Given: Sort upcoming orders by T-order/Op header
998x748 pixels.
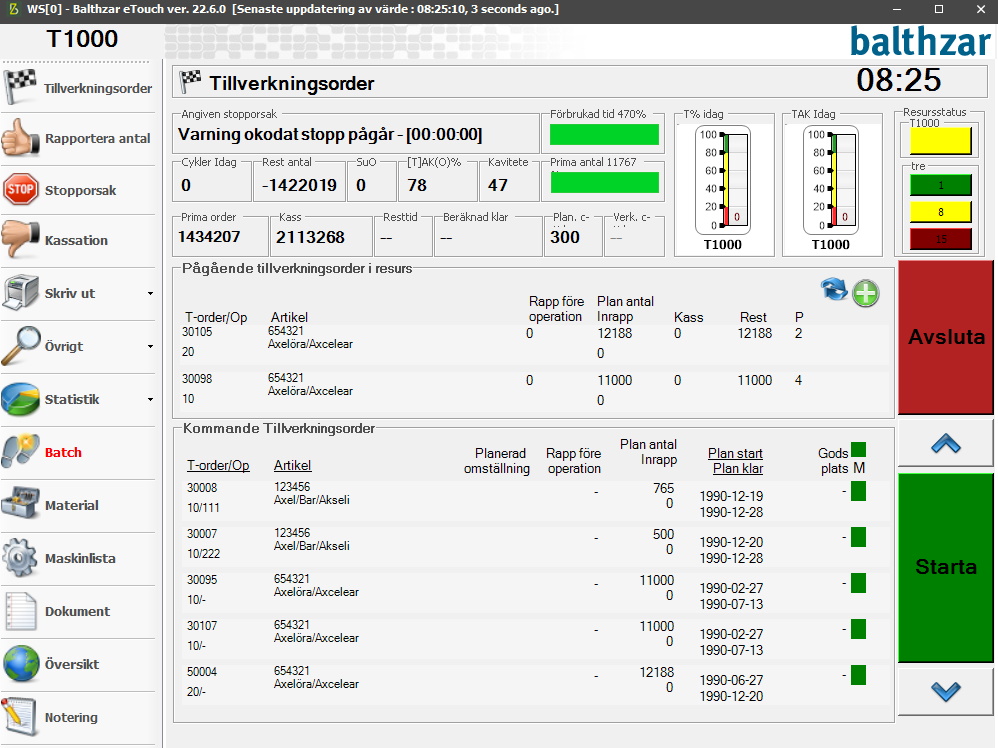Looking at the screenshot, I should 218,465.
